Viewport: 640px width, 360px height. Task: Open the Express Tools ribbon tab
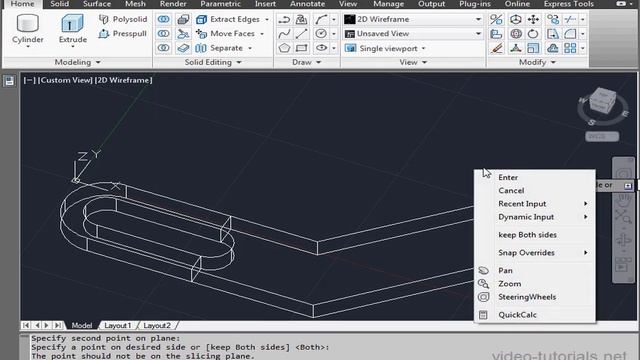569,4
